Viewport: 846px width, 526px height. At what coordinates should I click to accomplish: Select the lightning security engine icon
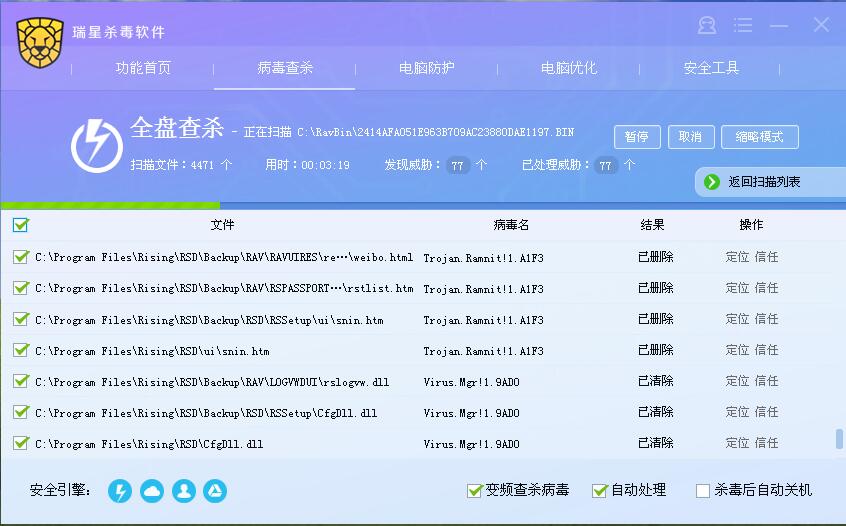(x=120, y=491)
